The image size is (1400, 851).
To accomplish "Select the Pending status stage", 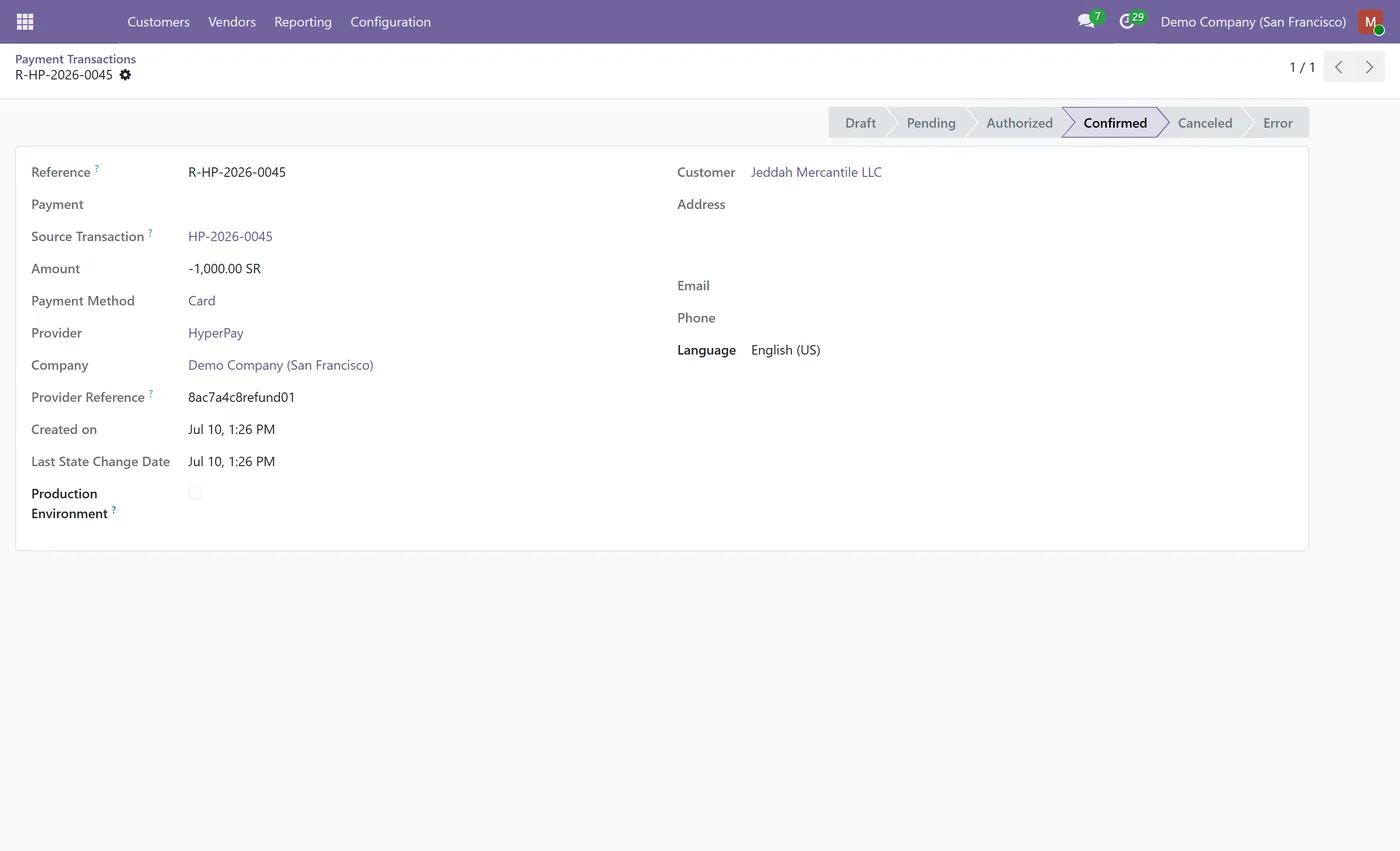I will pyautogui.click(x=930, y=123).
